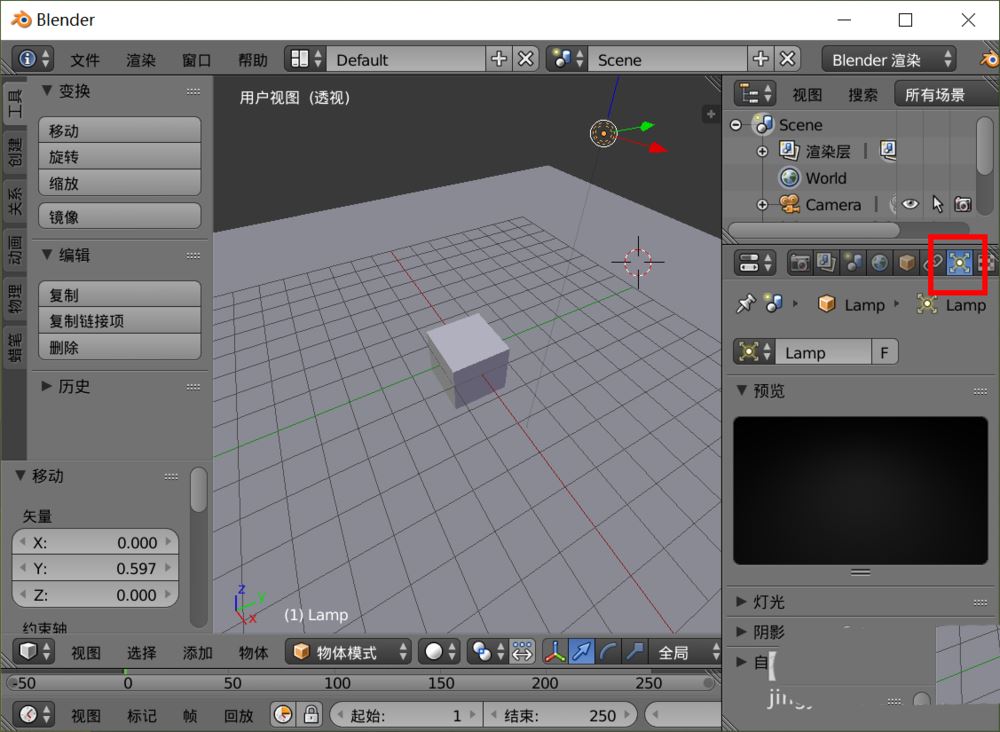Open the Render Layers properties tab
This screenshot has height=732, width=1000.
click(824, 262)
